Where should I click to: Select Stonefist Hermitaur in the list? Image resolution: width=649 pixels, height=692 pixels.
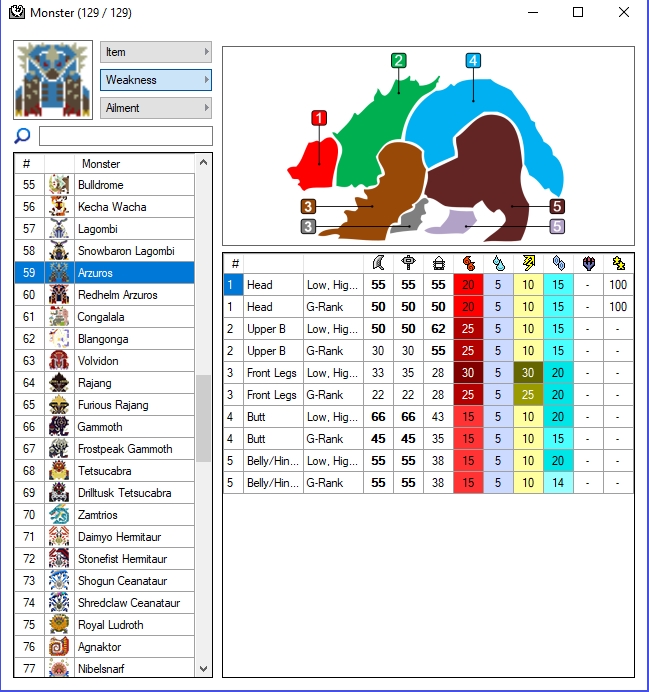(105, 559)
